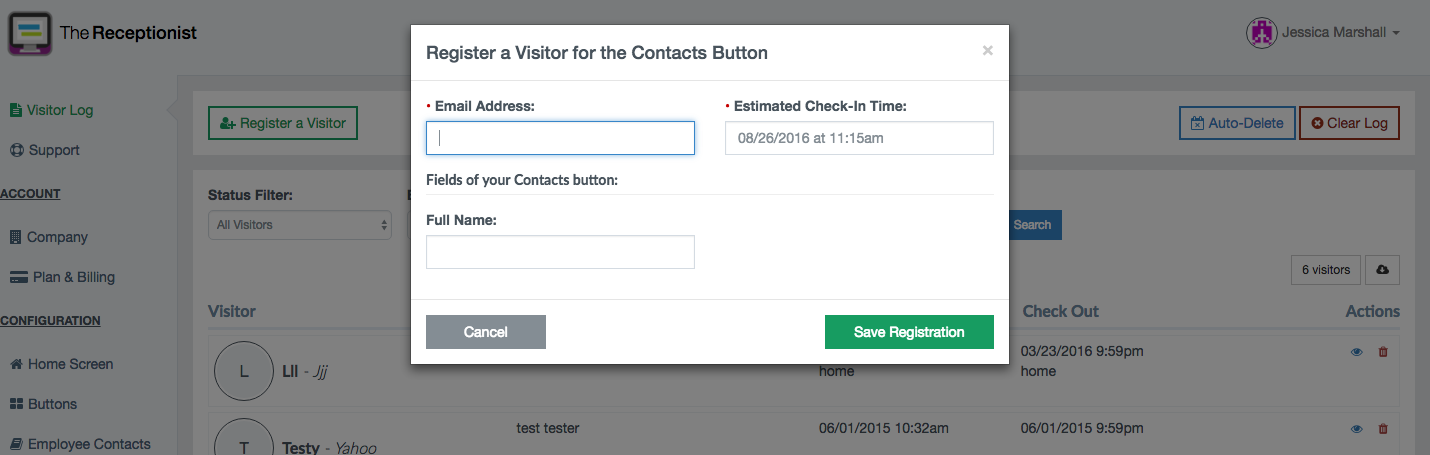The image size is (1430, 455).
Task: Open the Jessica Marshall account dropdown
Action: [x=1323, y=32]
